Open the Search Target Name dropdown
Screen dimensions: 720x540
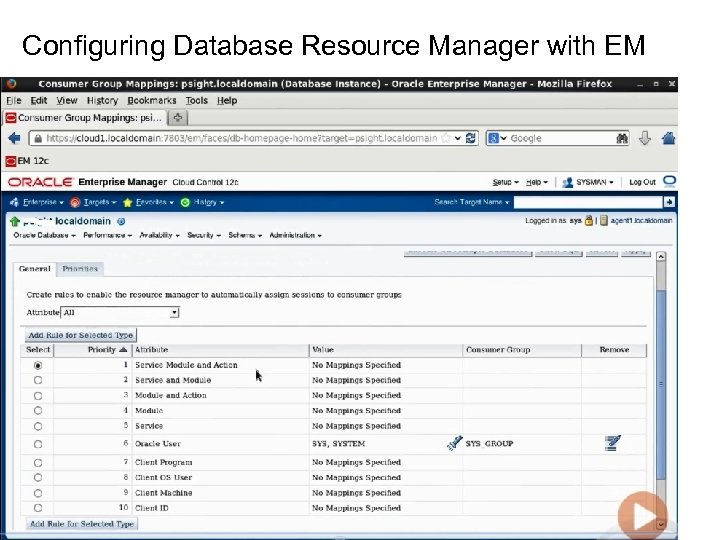[x=472, y=202]
